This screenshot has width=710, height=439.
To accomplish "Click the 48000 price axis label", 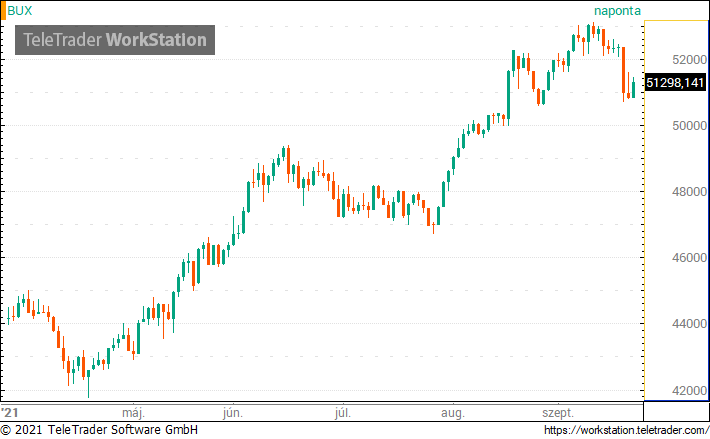I will 689,191.
